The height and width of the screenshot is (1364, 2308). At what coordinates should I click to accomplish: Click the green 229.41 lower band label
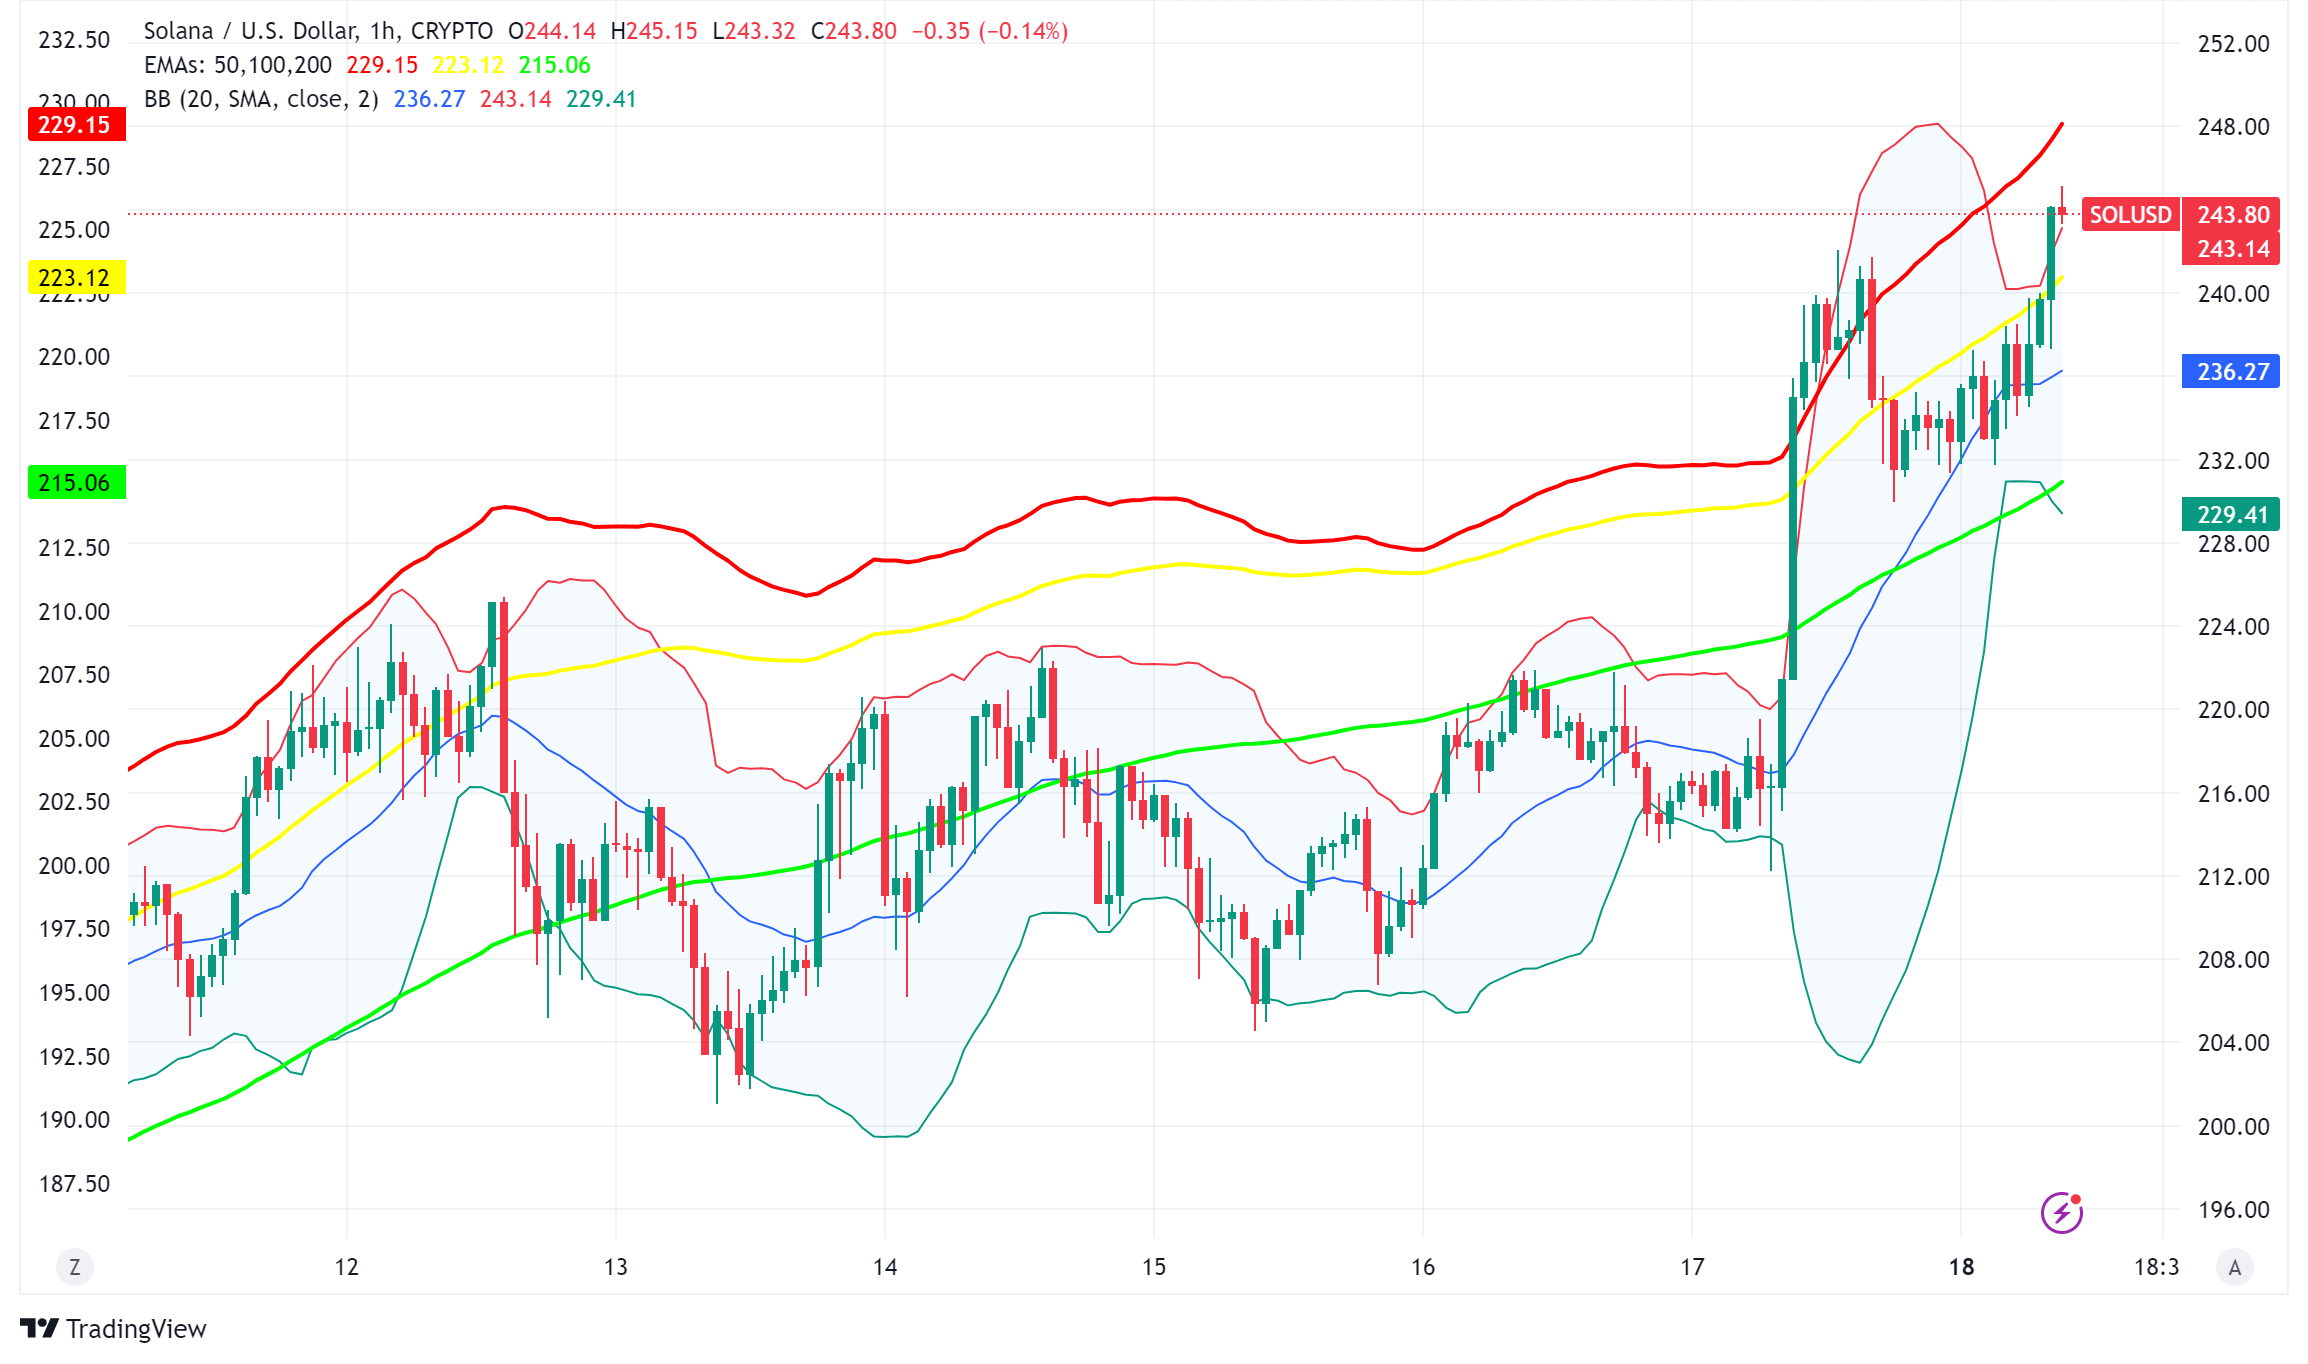(2231, 514)
